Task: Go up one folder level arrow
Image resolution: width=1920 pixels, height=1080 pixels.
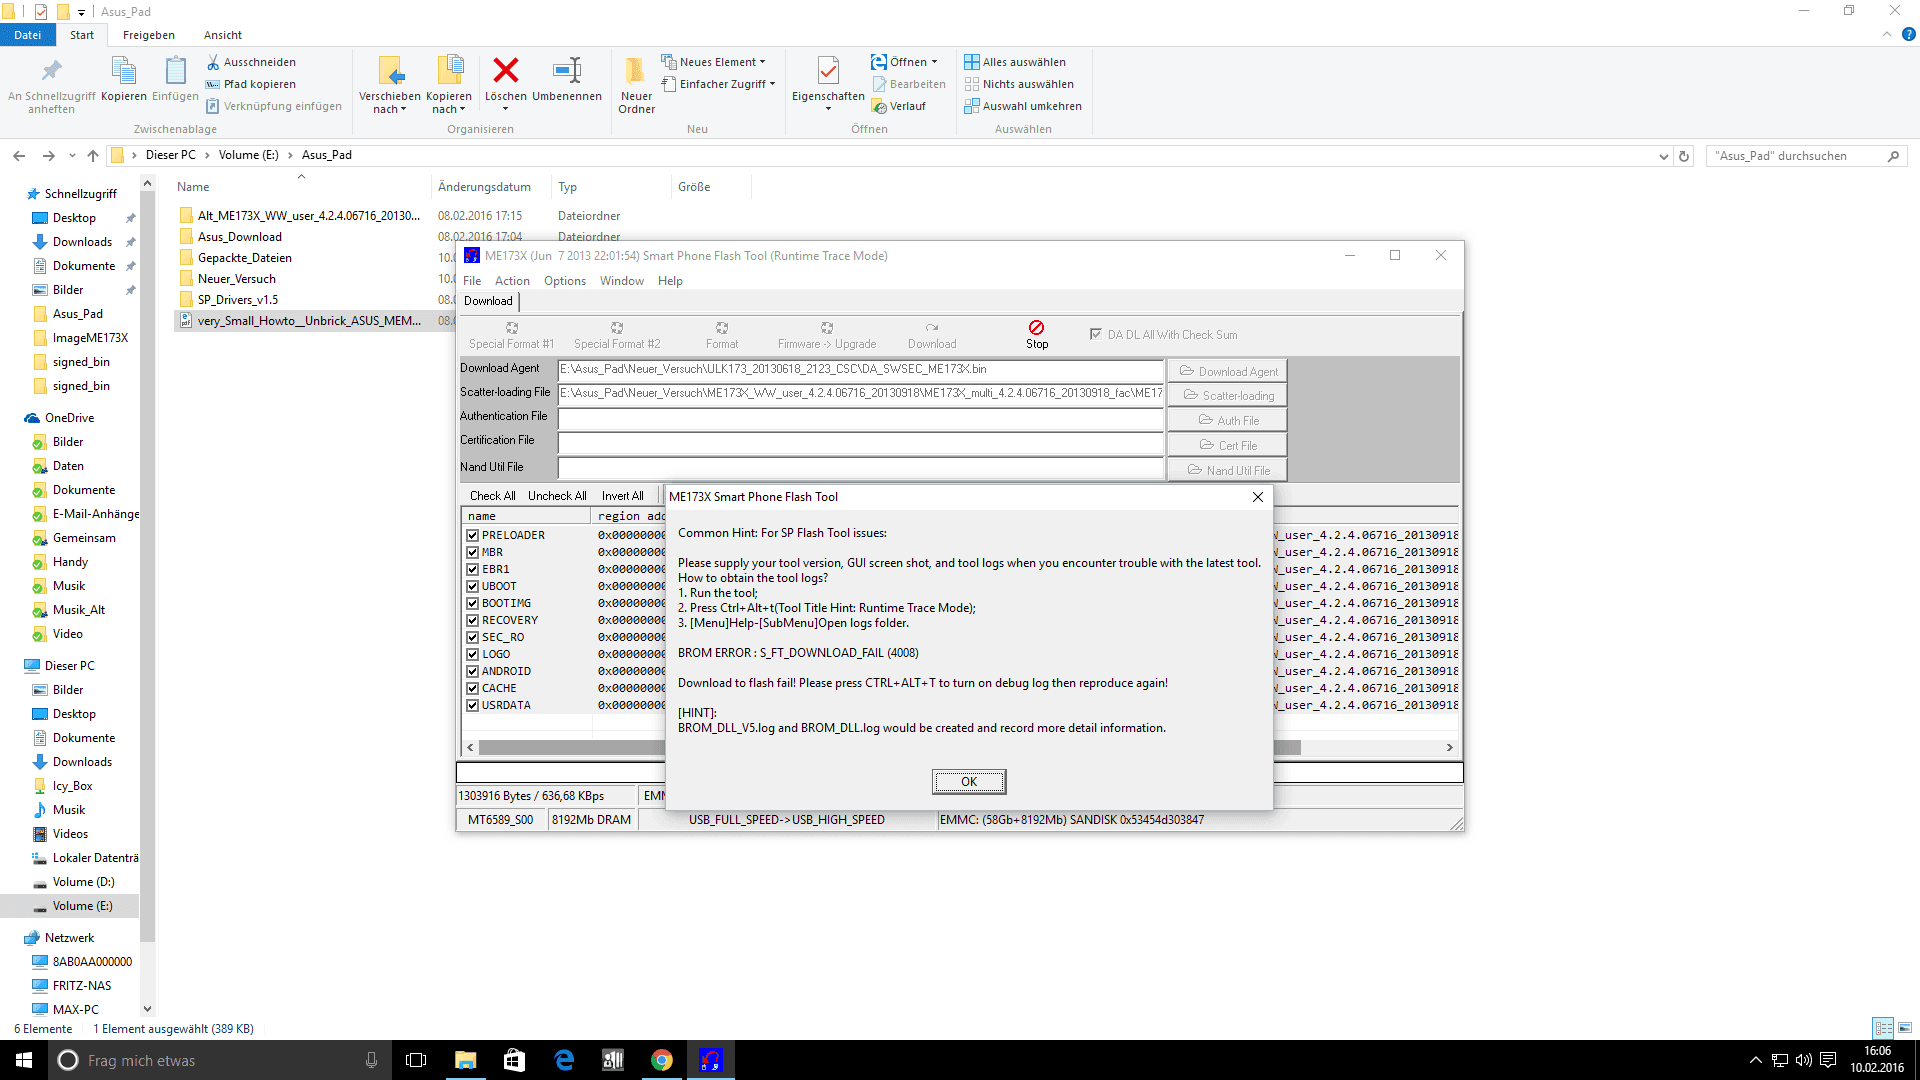Action: [x=93, y=156]
